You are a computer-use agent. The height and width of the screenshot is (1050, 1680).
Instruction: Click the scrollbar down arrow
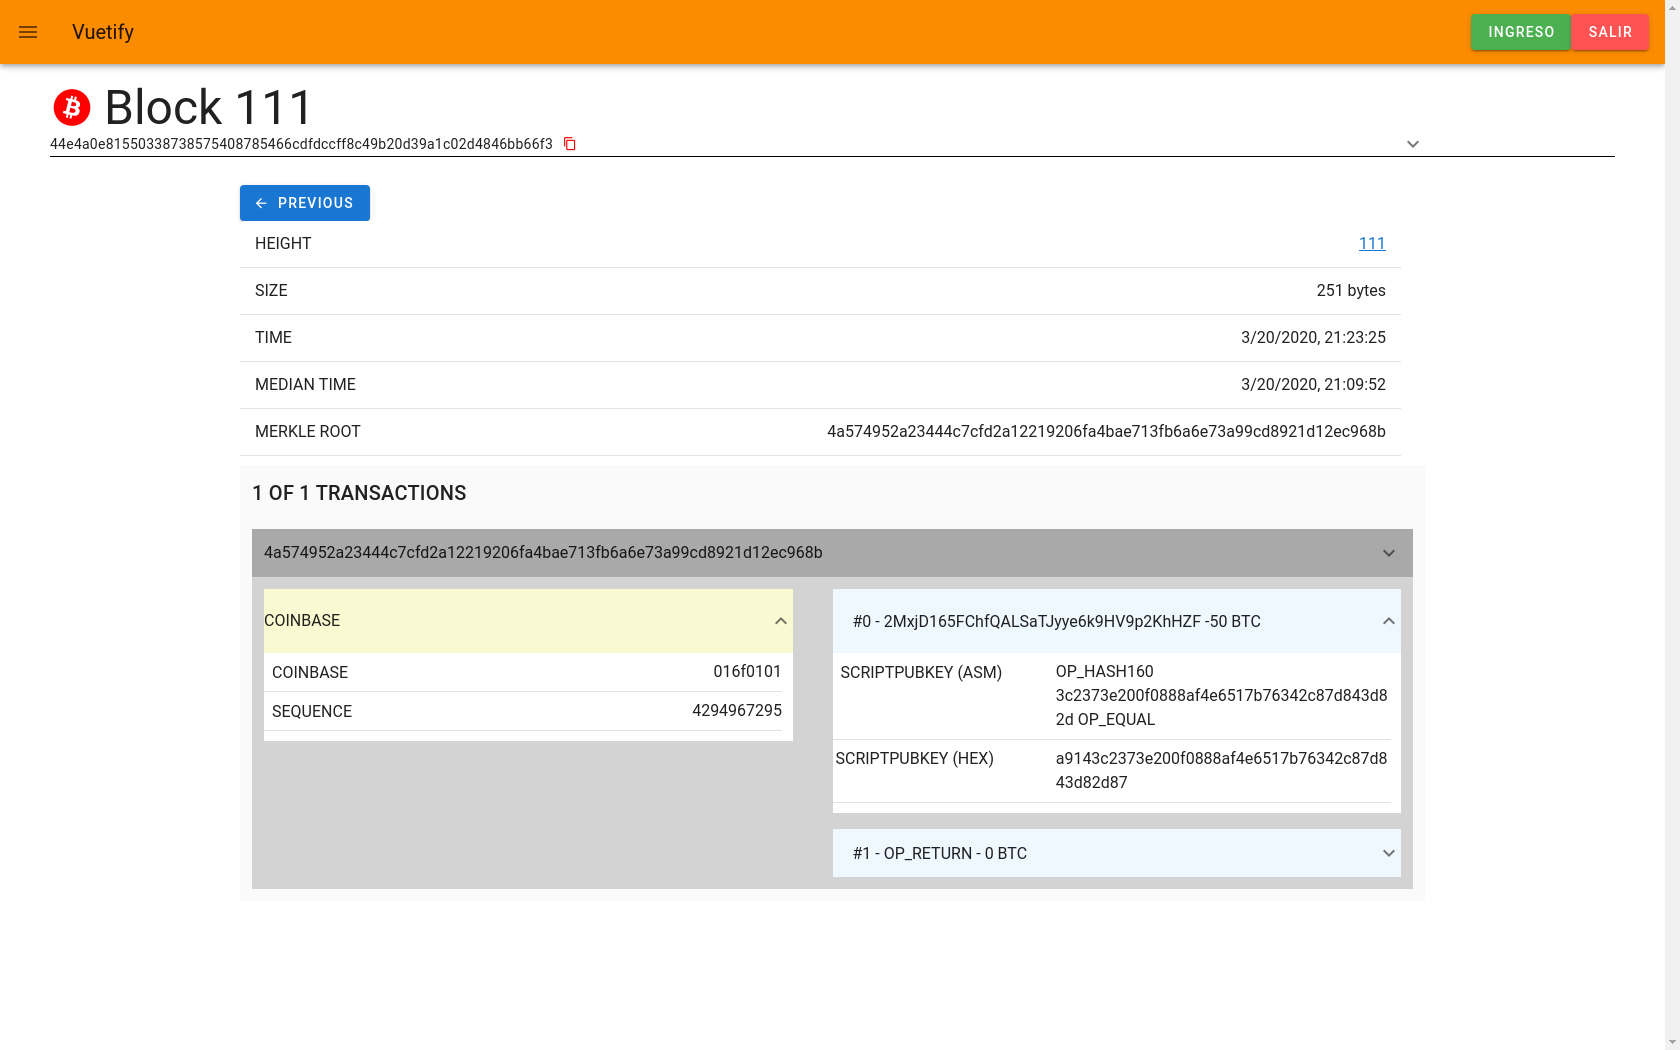1672,1042
